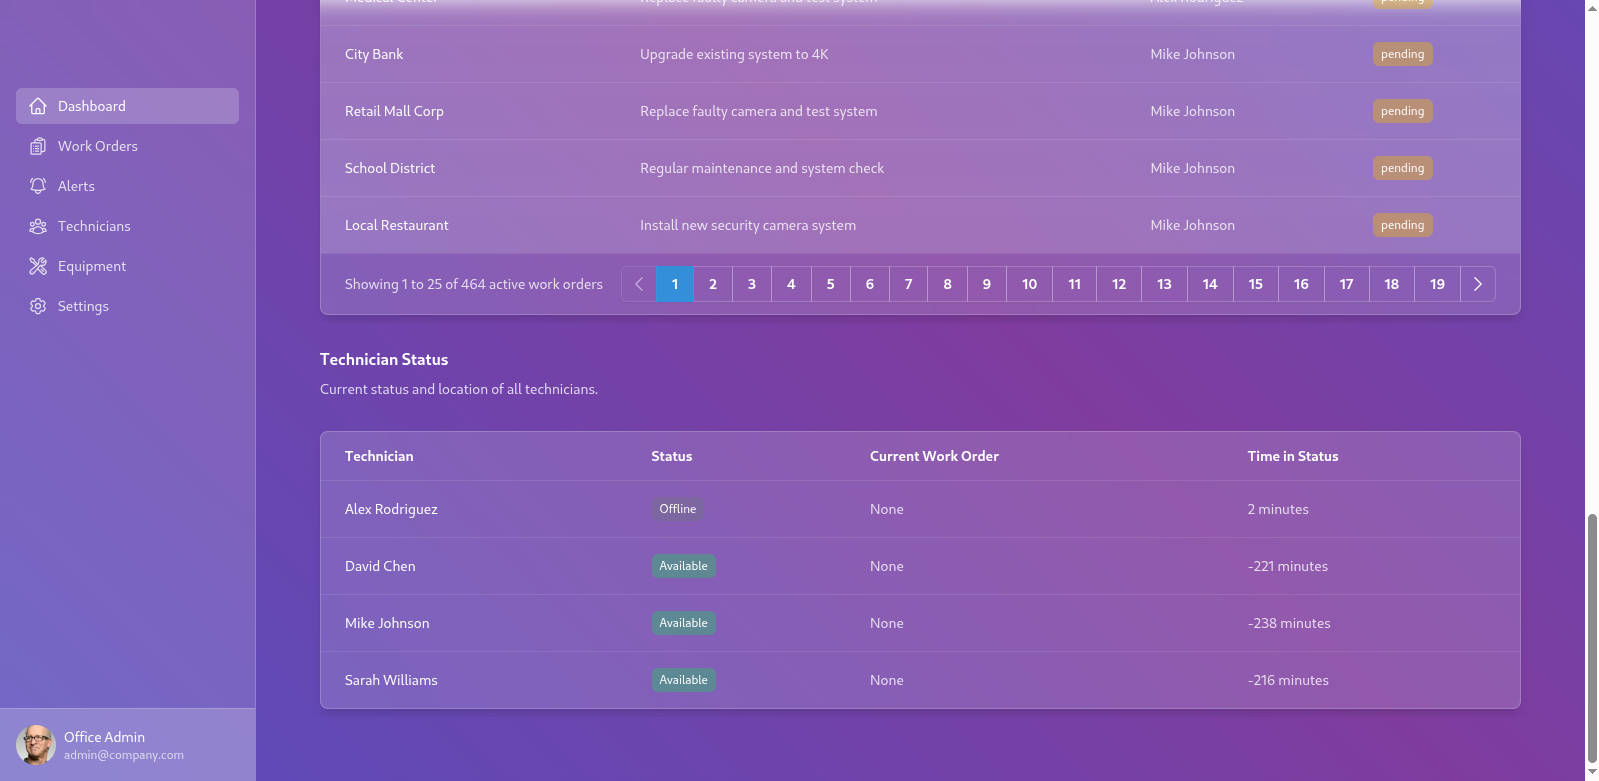Click the Equipment tools icon
This screenshot has height=781, width=1599.
pyautogui.click(x=38, y=266)
